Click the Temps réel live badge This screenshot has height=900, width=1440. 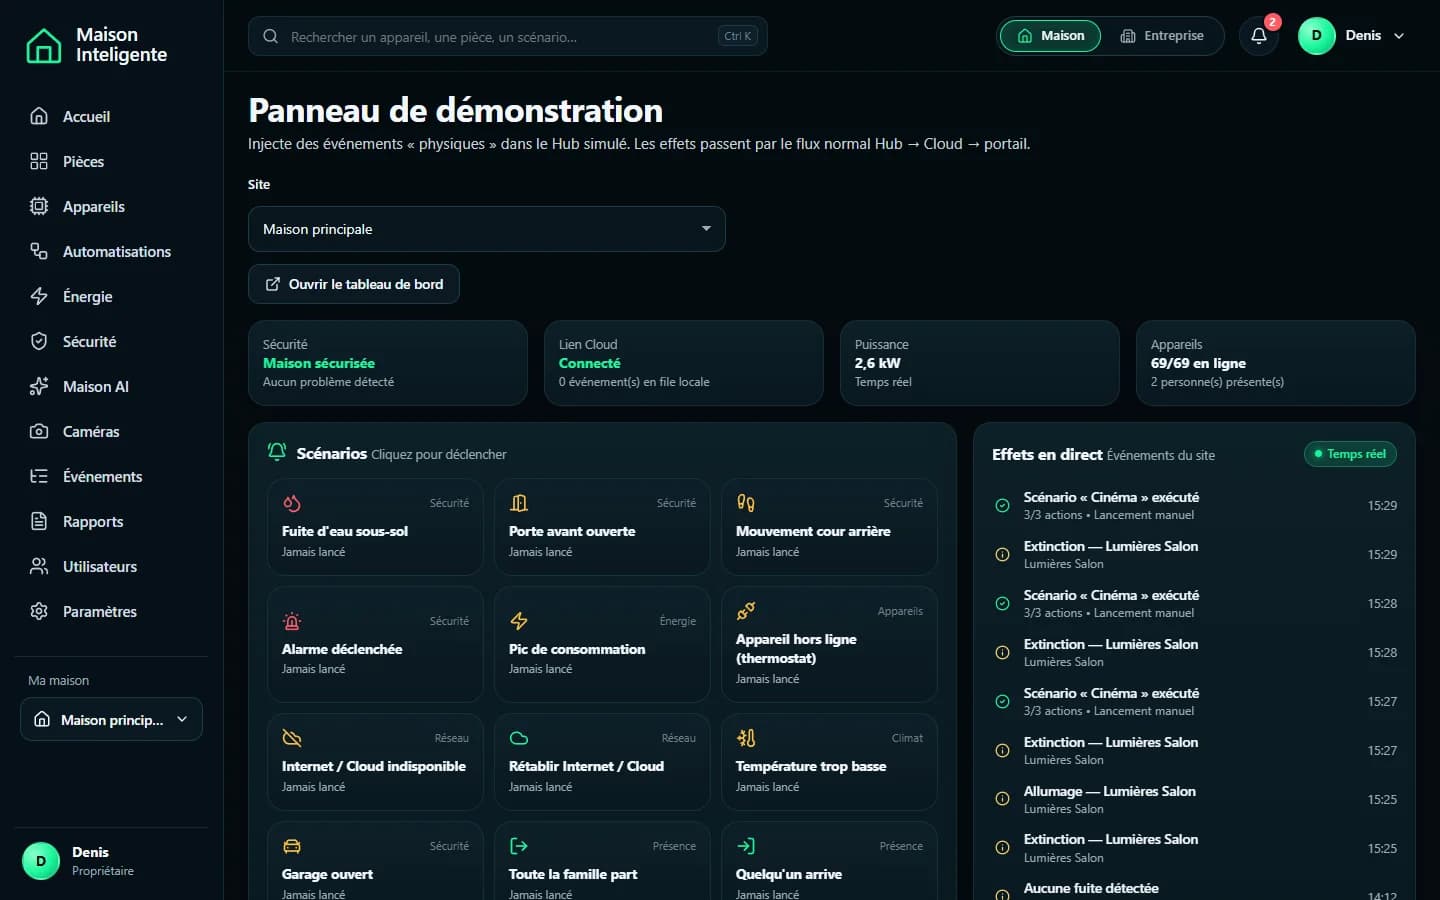[x=1350, y=454]
